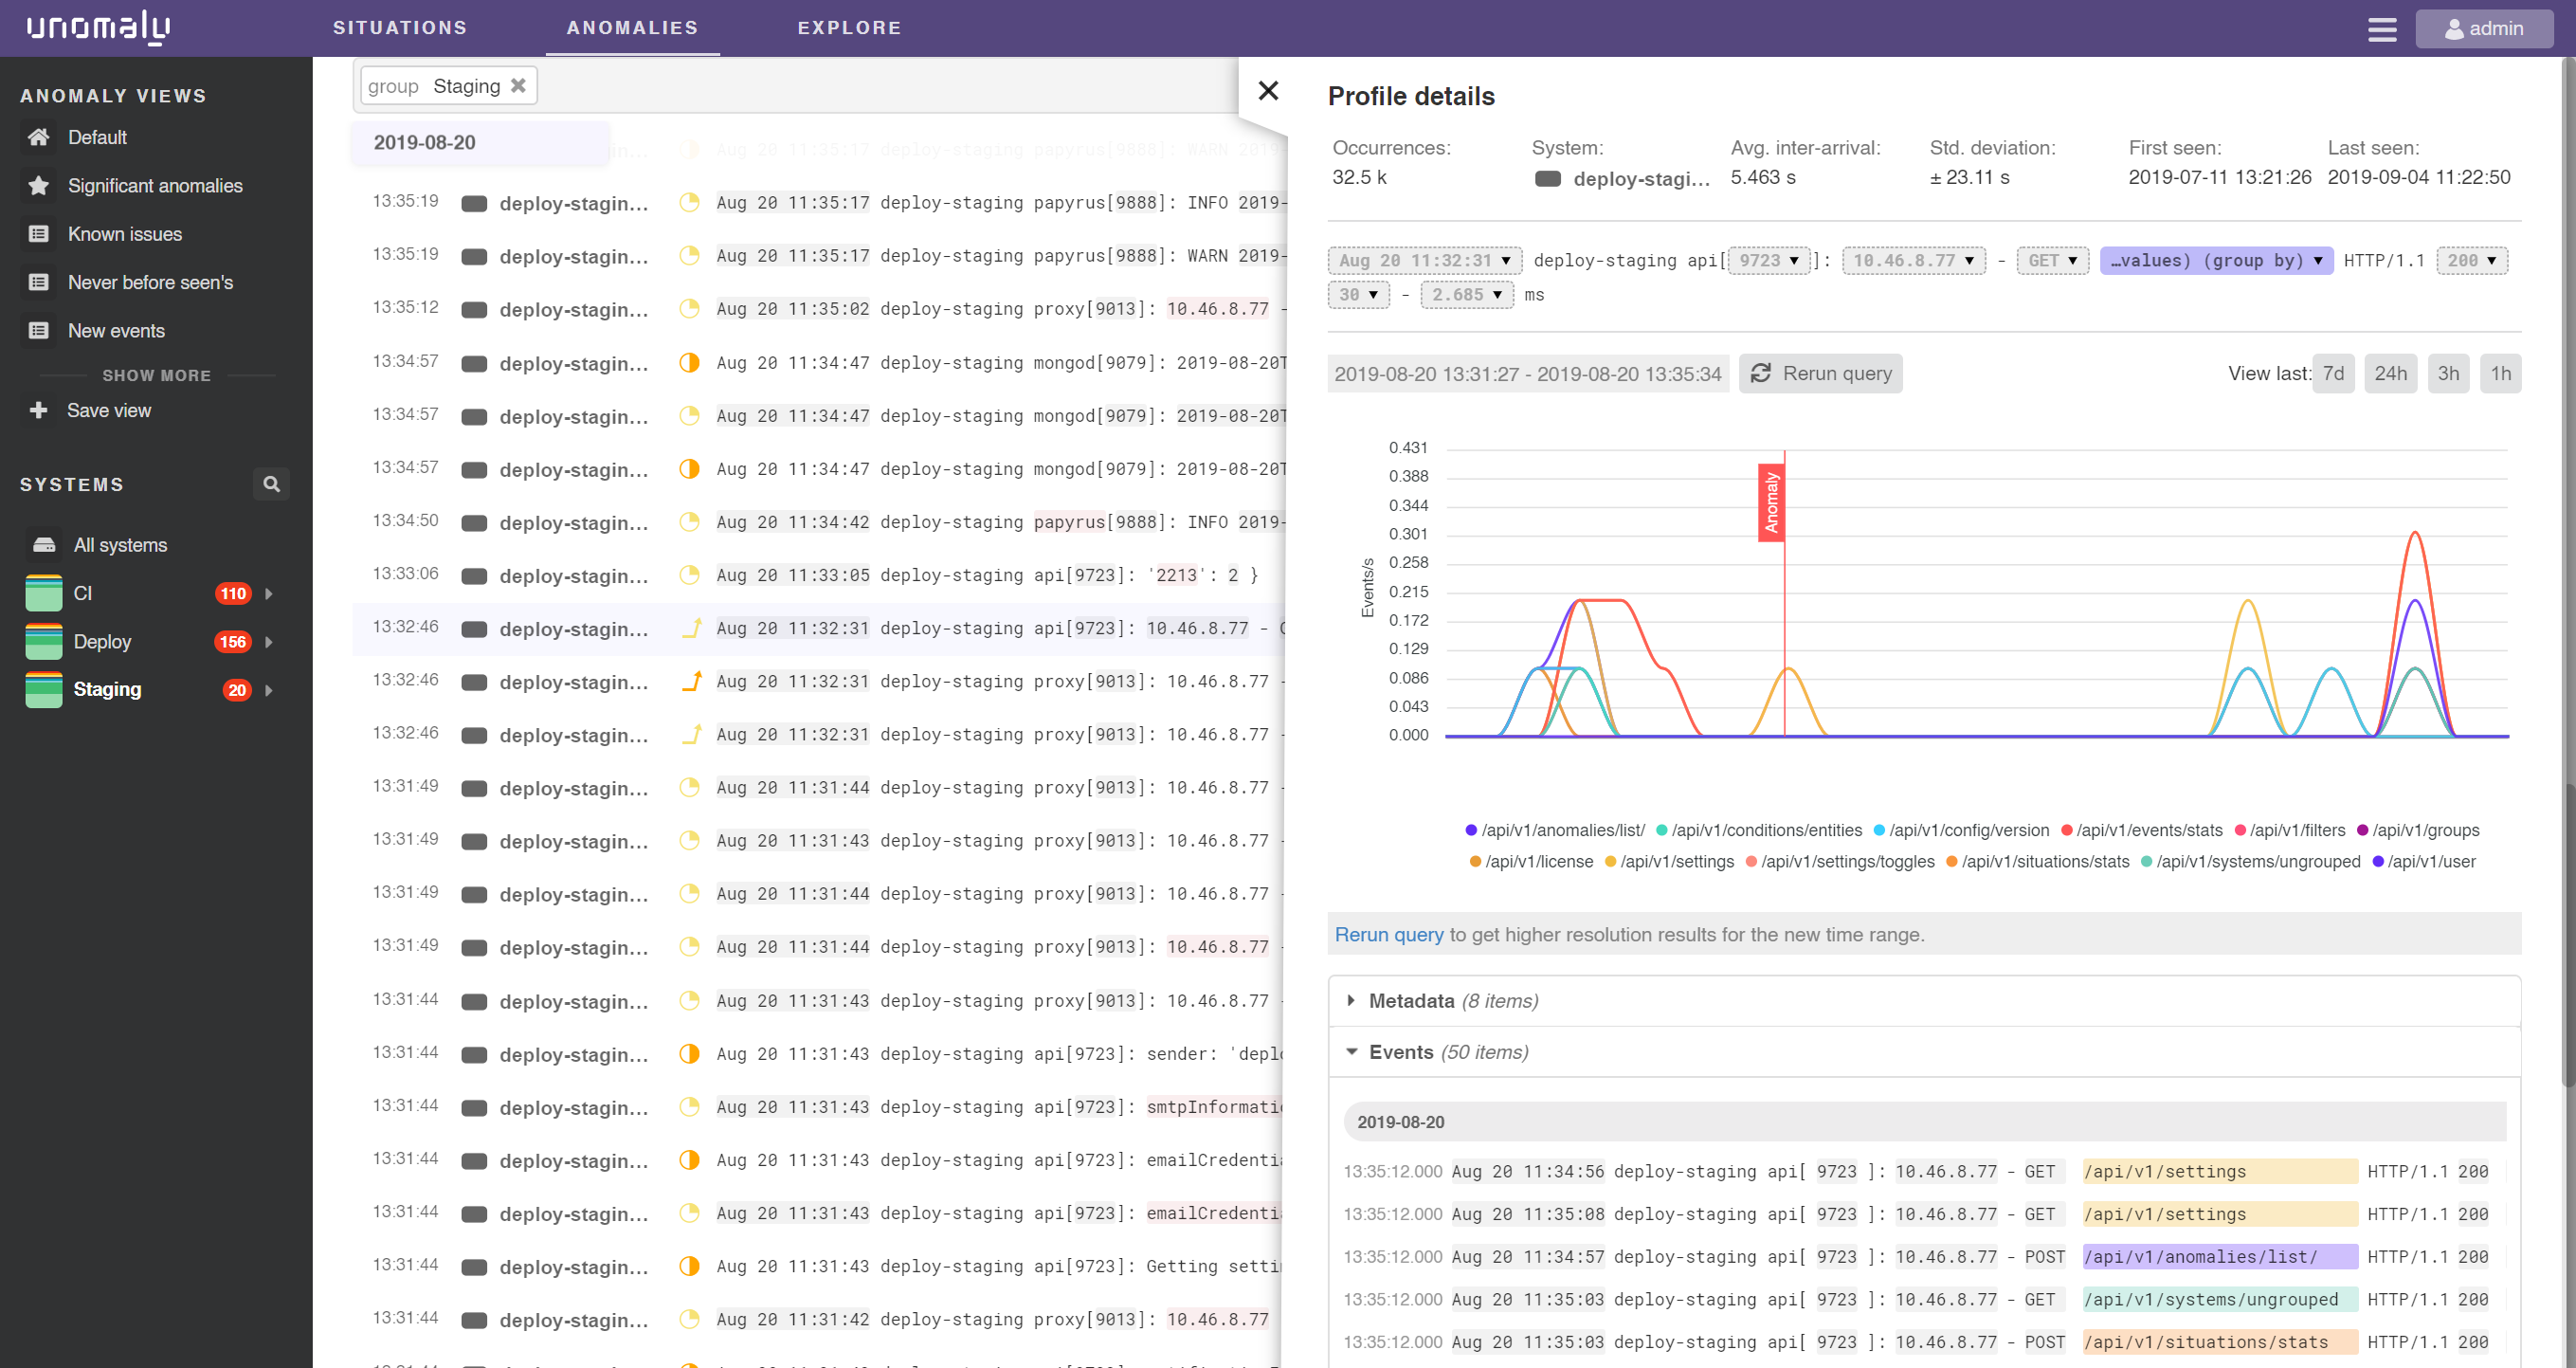
Task: Open the 9723 pid dropdown
Action: (x=1769, y=261)
